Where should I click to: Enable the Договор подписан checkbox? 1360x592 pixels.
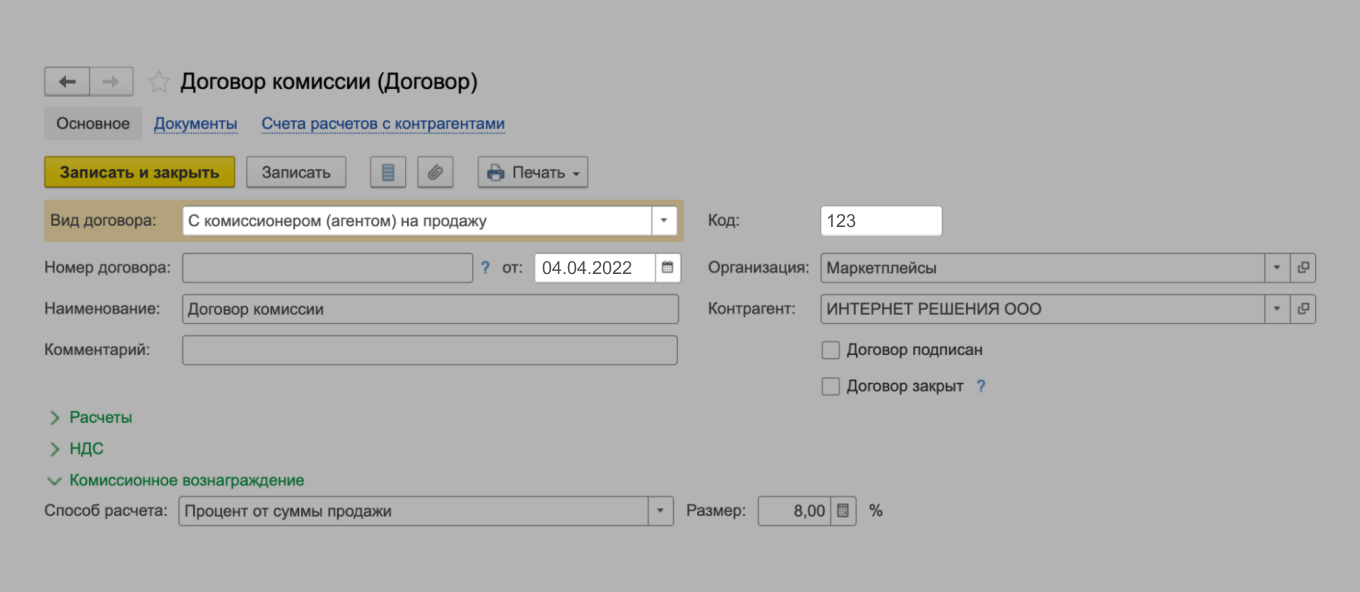click(x=830, y=350)
